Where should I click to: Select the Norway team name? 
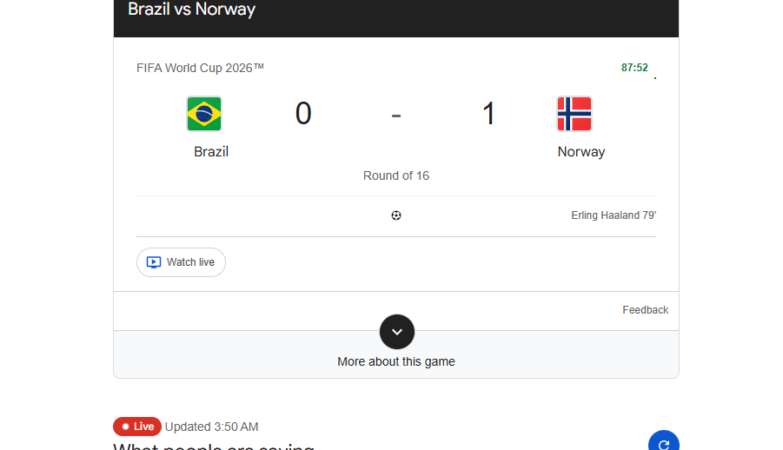click(x=581, y=152)
